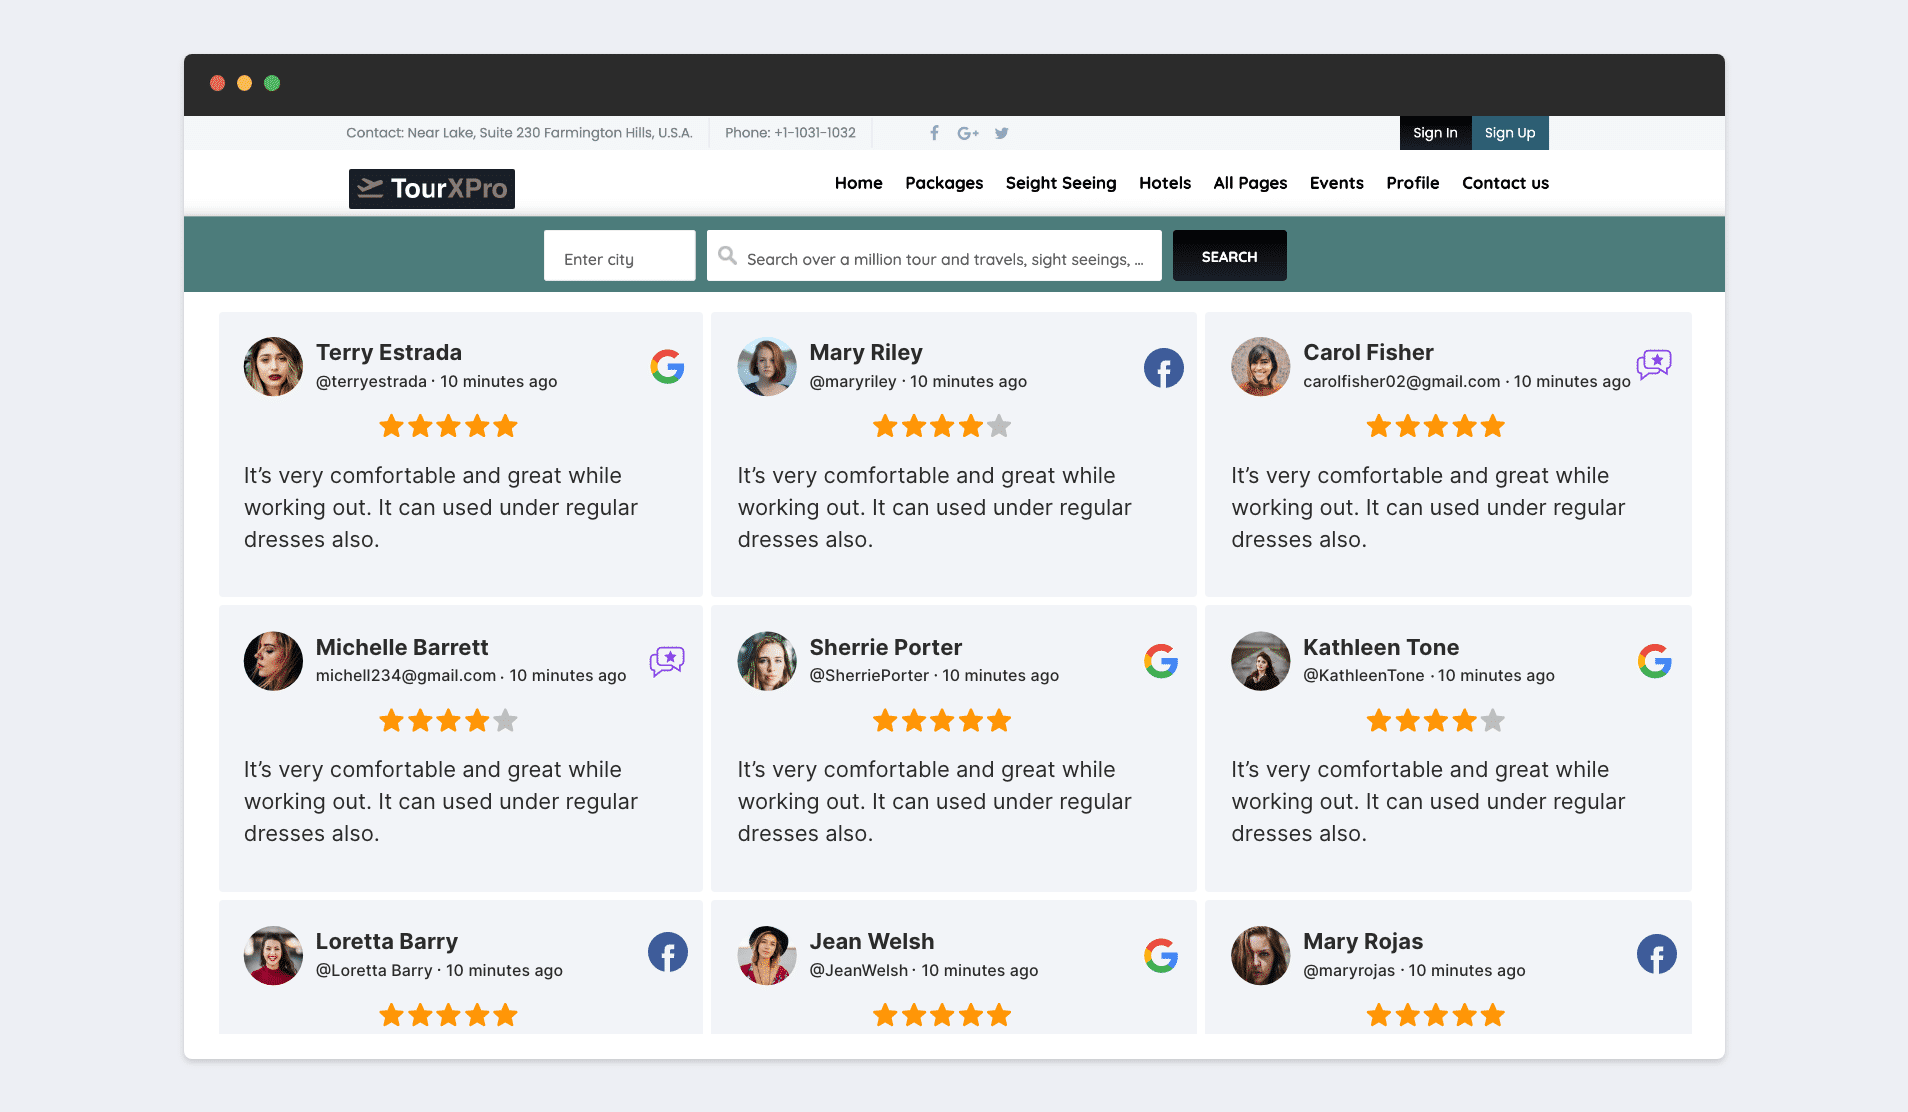Click the Sign Up button
This screenshot has width=1908, height=1112.
coord(1510,132)
